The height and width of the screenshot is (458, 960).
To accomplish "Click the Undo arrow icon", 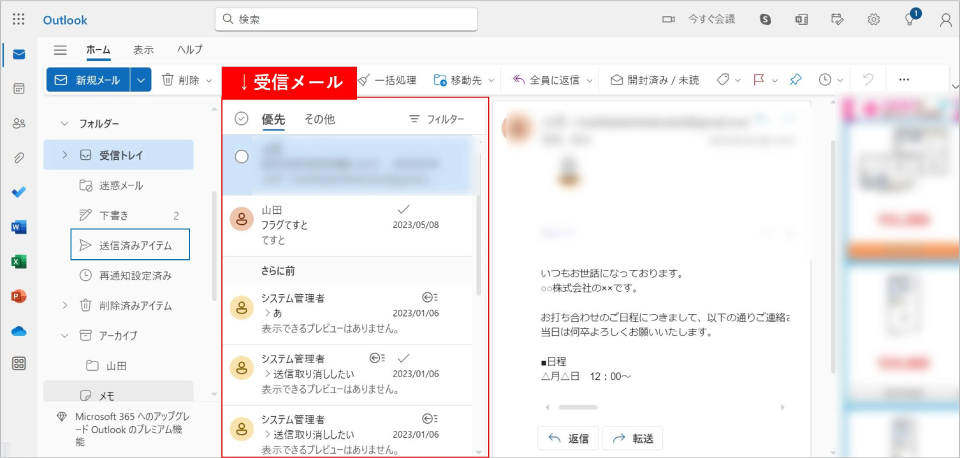I will (x=868, y=80).
